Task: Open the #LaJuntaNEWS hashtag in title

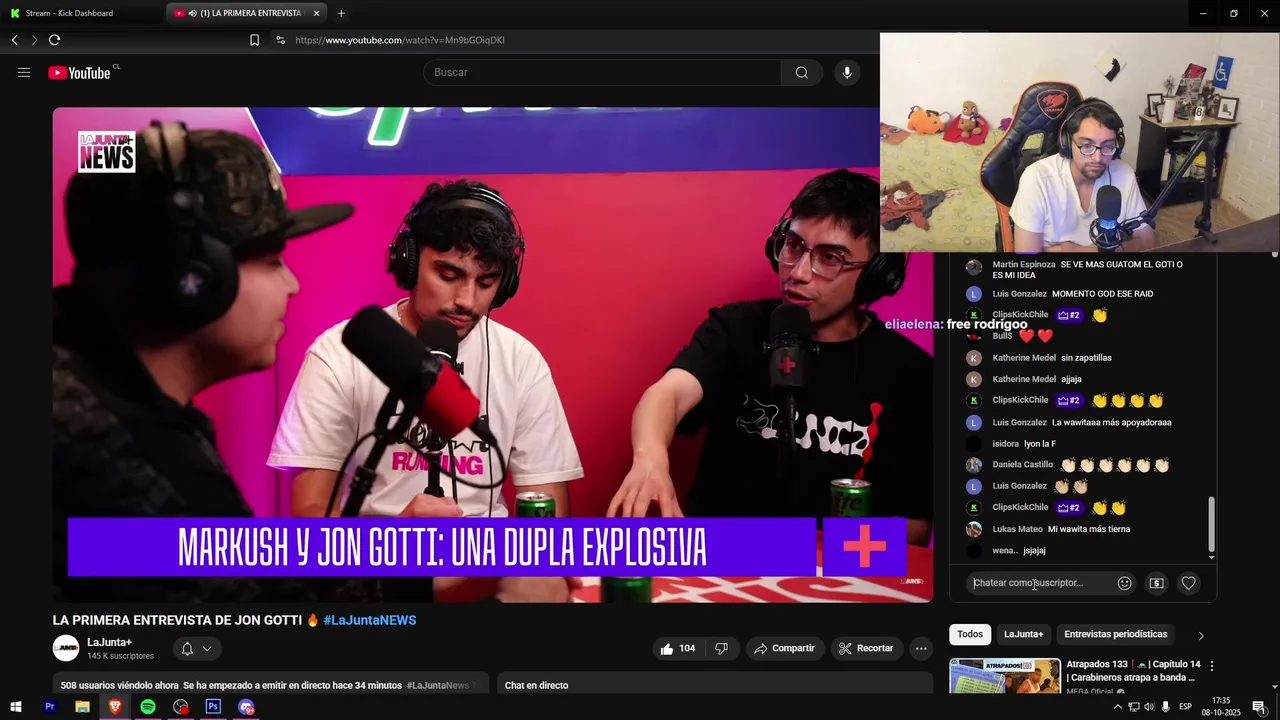Action: point(369,620)
